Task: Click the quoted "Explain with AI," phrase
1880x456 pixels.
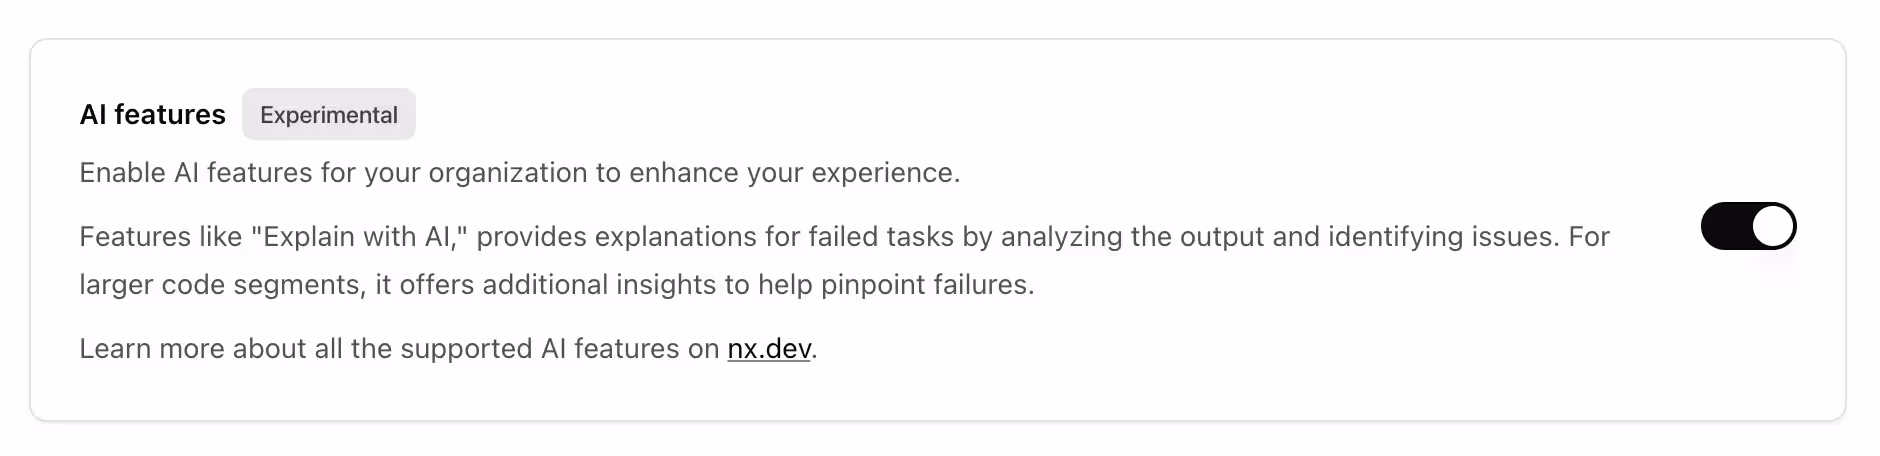Action: coord(360,237)
